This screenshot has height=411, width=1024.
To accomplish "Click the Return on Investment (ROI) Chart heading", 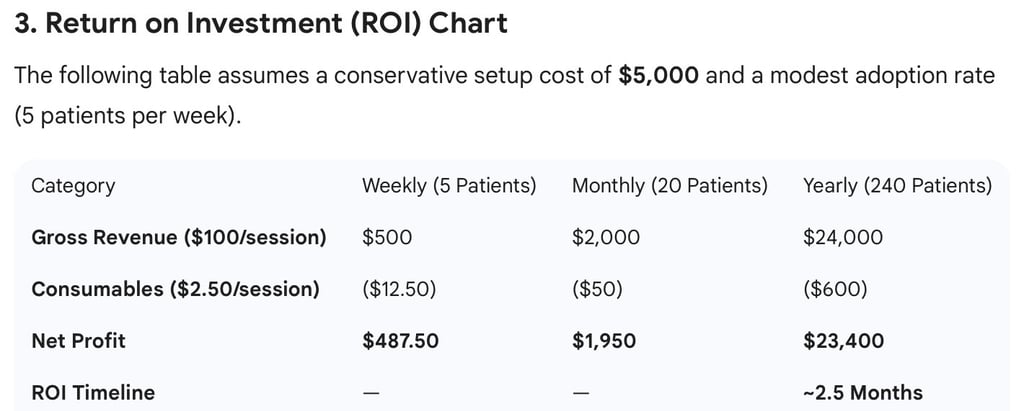I will pos(260,23).
